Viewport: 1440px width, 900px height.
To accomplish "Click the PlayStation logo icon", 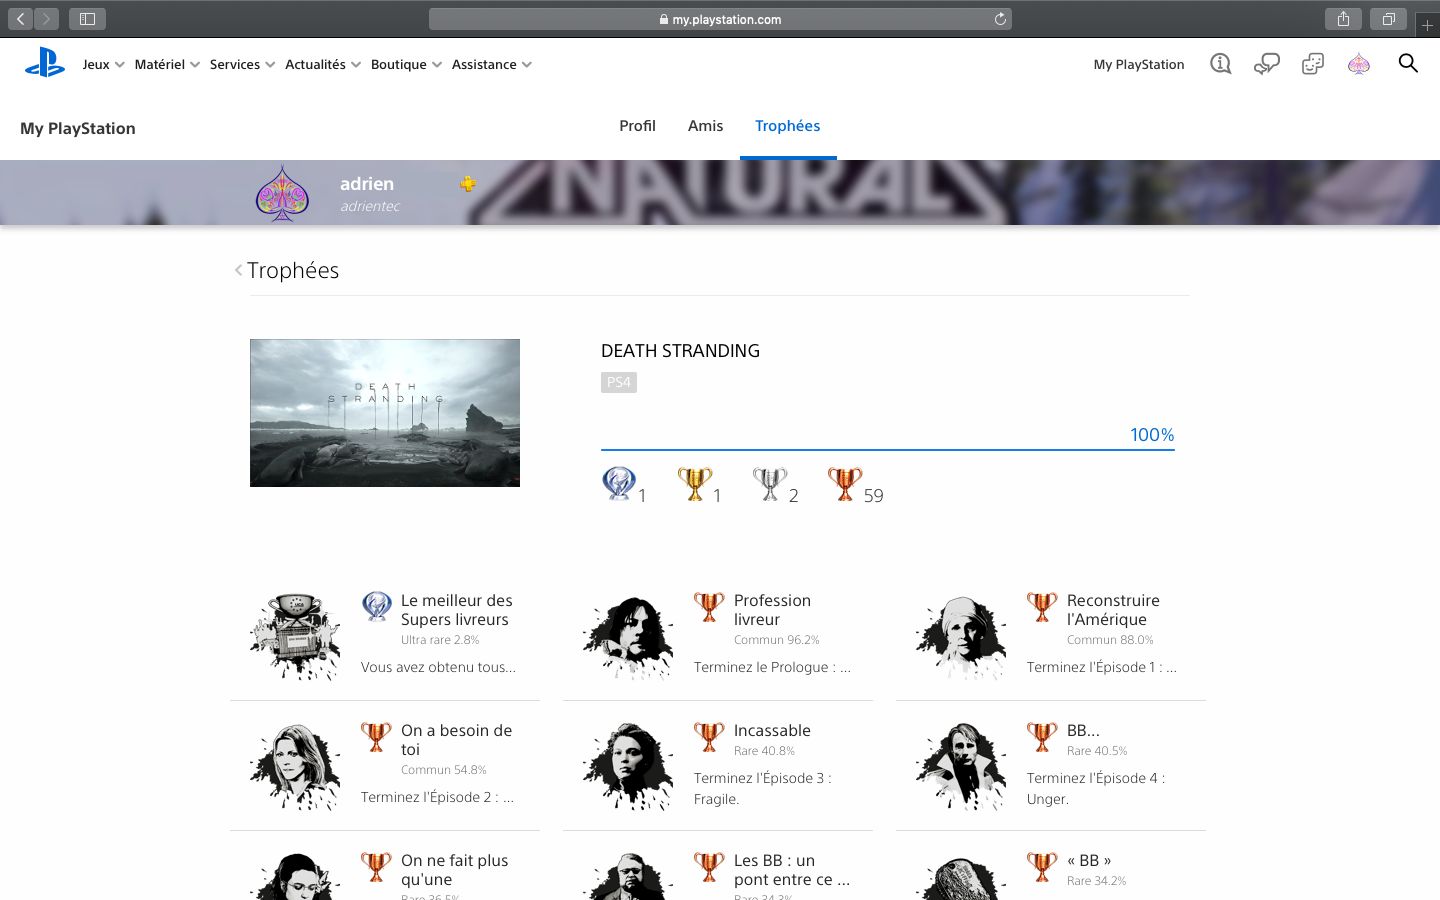I will (45, 63).
